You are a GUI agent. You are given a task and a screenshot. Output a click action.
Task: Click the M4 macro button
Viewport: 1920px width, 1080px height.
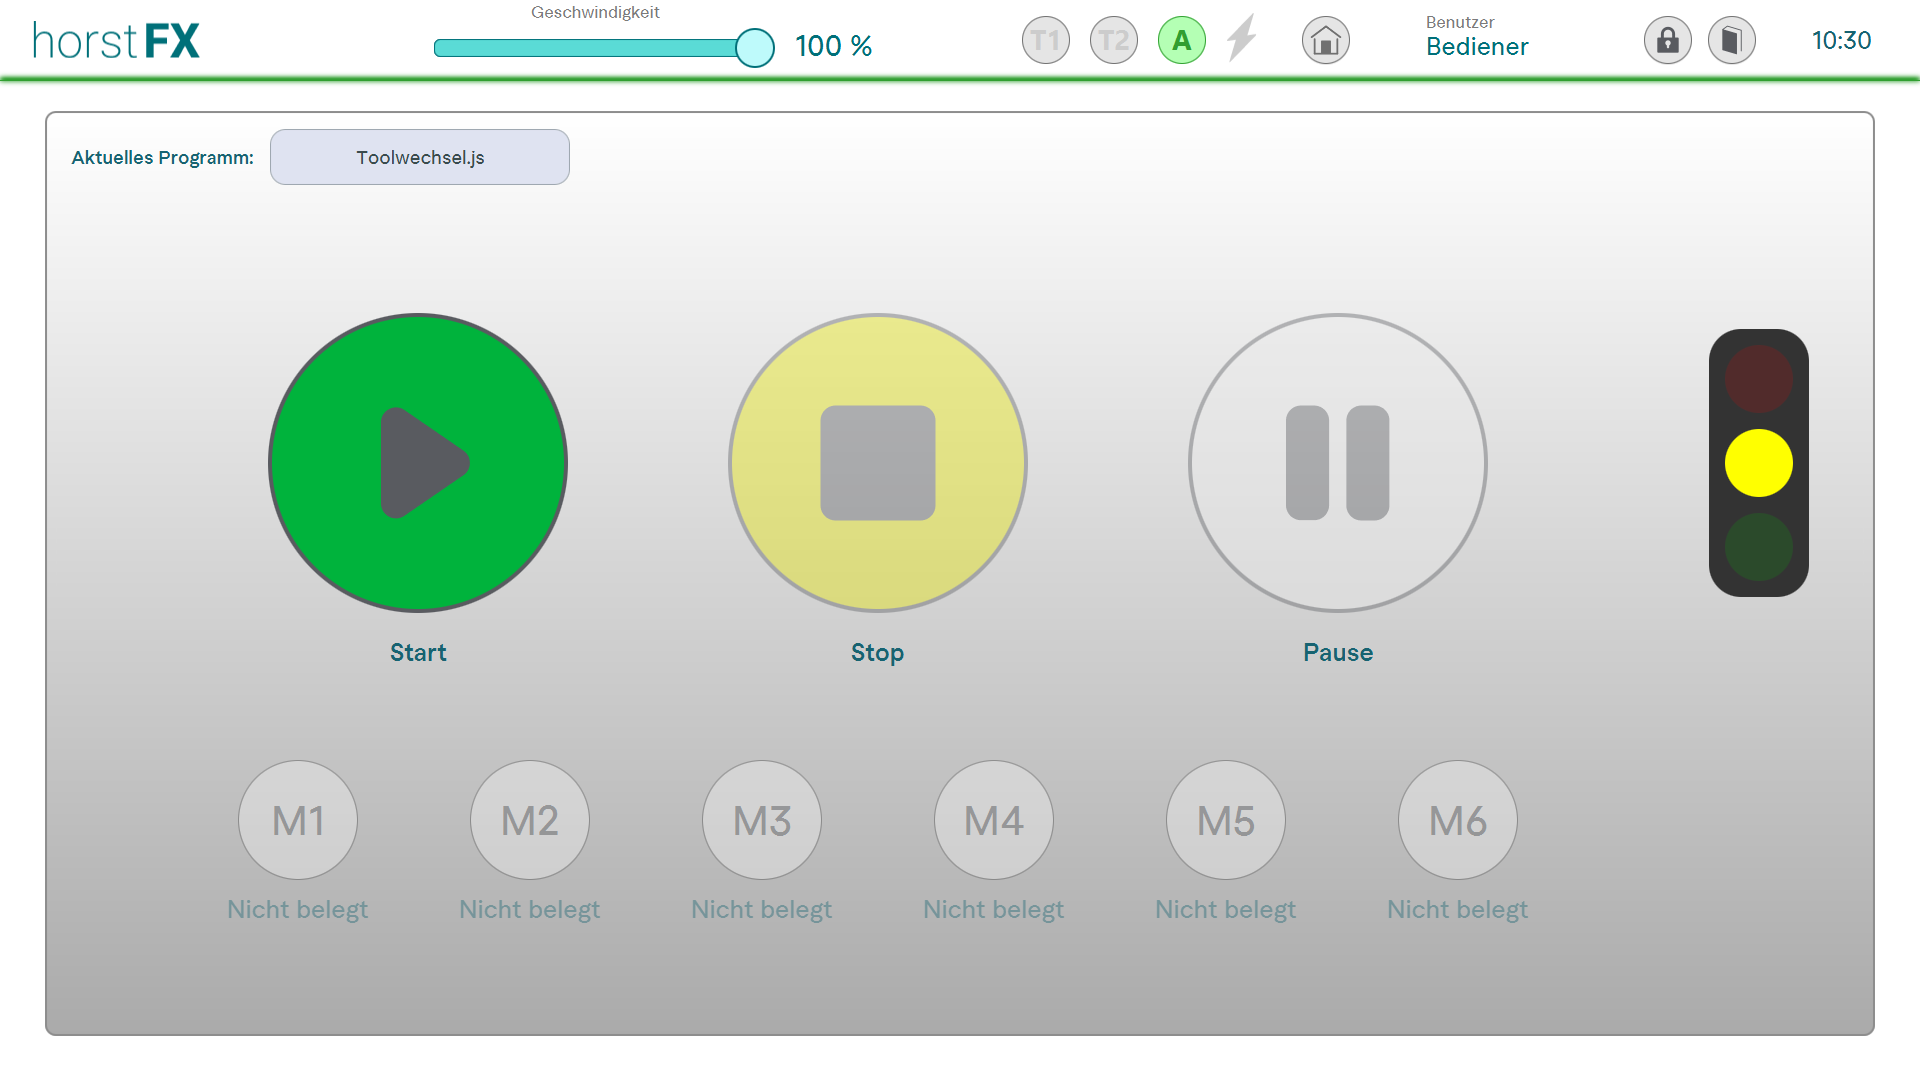pyautogui.click(x=994, y=820)
